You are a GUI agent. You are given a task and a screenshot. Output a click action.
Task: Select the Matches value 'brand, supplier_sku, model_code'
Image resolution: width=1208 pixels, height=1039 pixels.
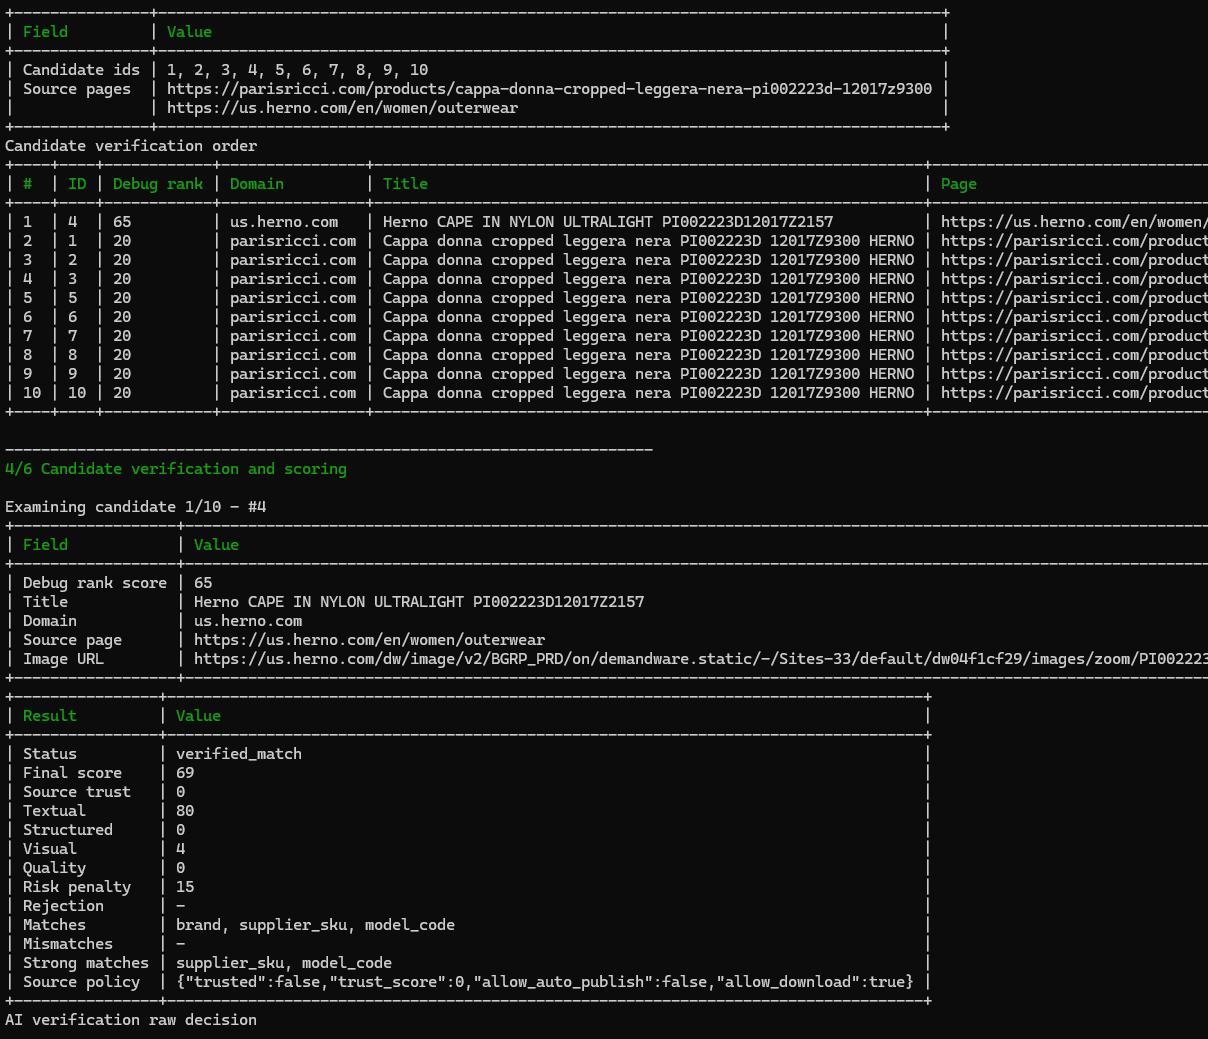[x=315, y=925]
